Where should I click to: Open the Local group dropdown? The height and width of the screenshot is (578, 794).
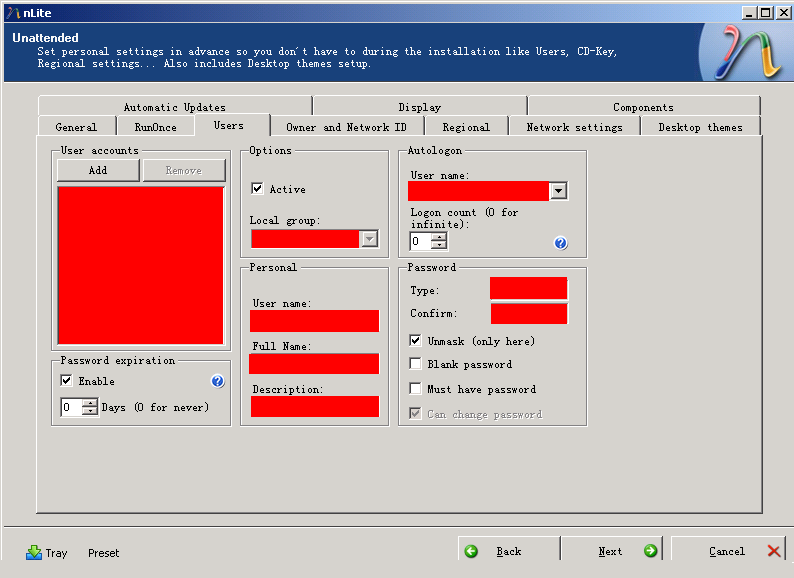coord(369,239)
